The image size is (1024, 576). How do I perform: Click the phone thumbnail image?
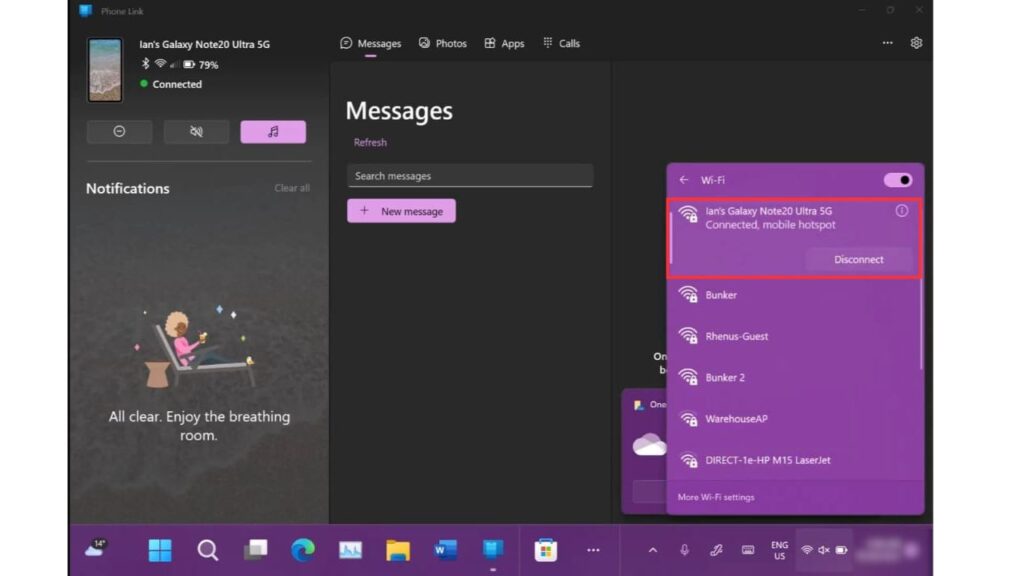(104, 70)
